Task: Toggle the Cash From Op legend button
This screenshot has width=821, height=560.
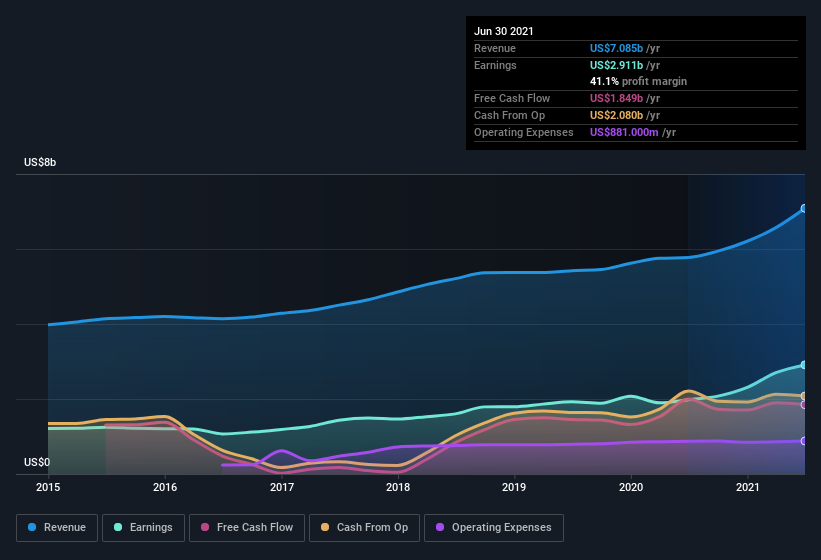Action: coord(364,527)
